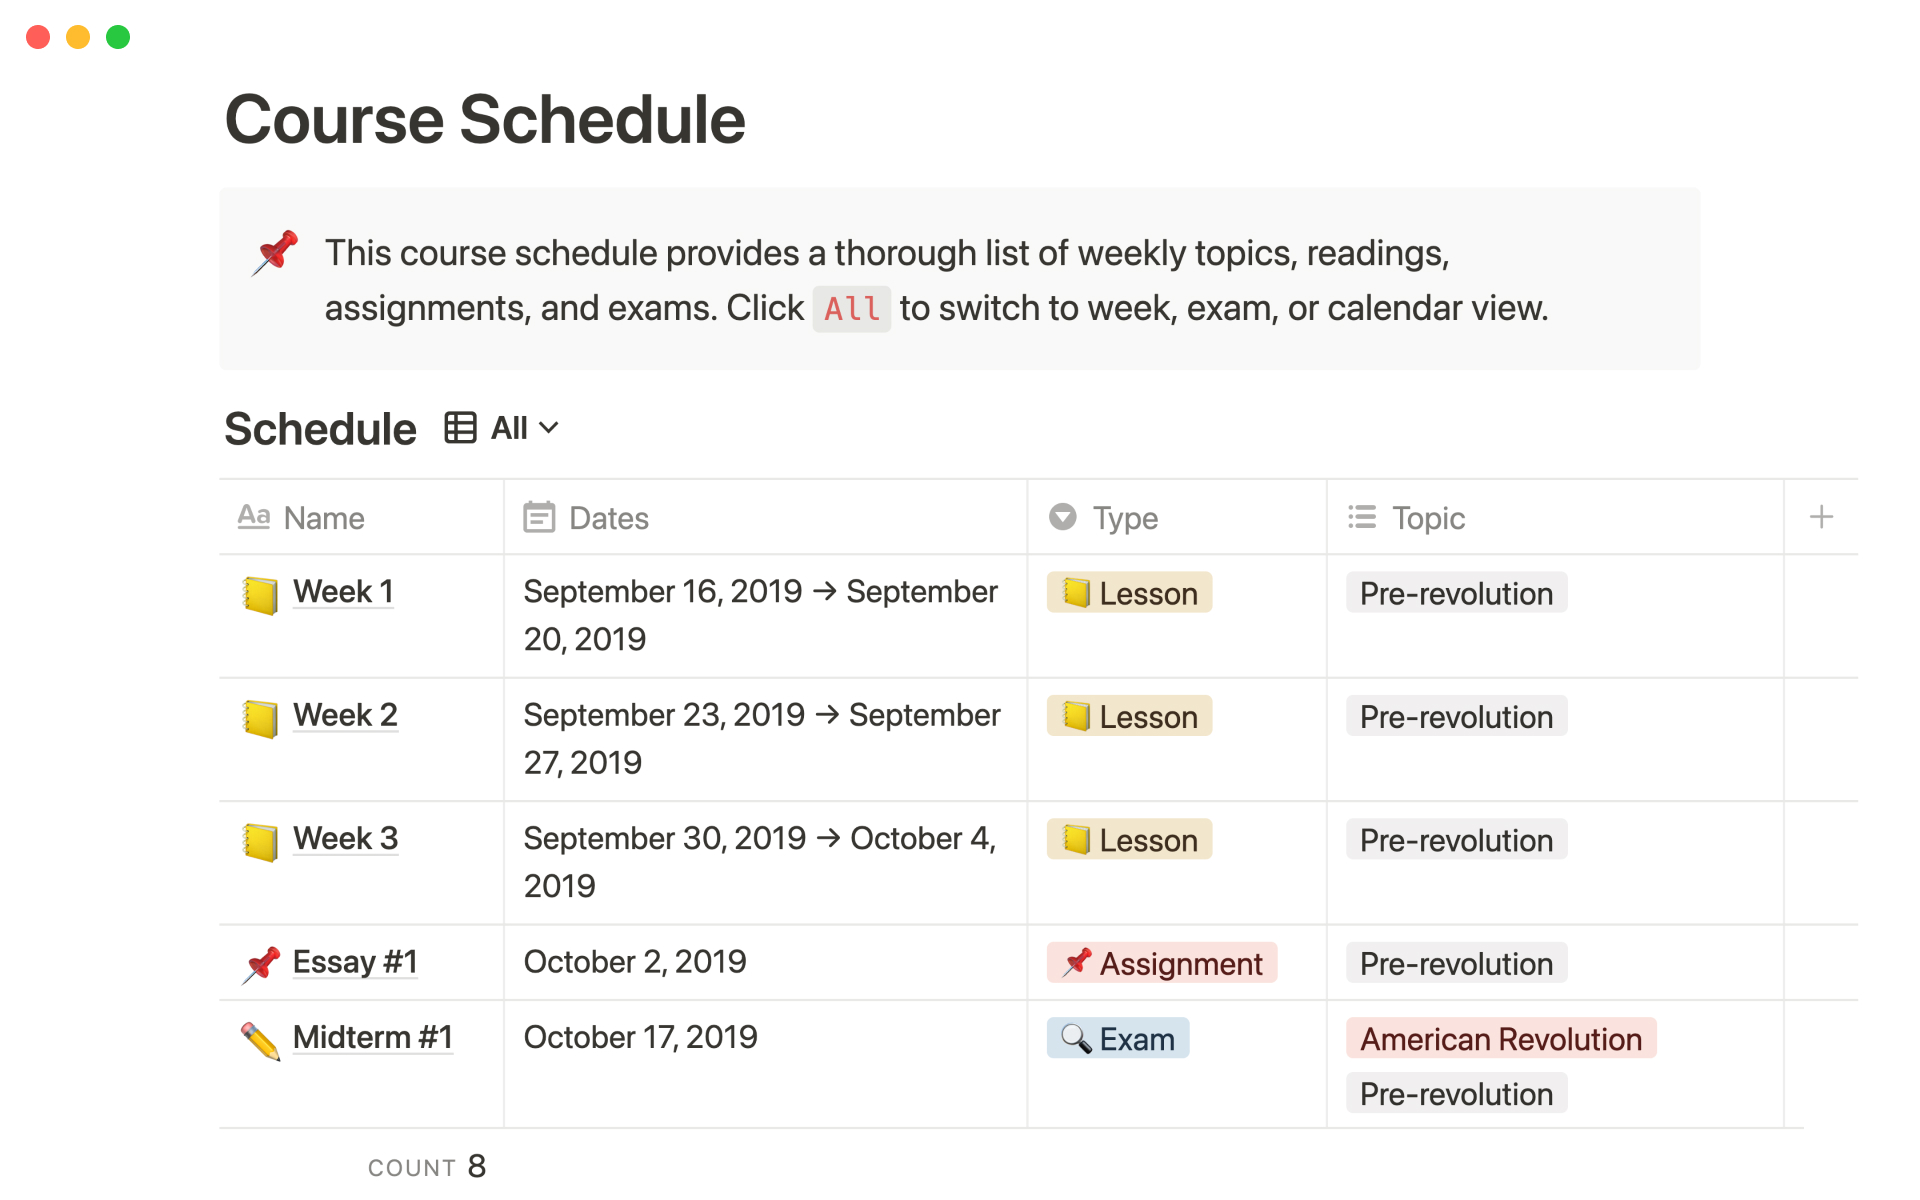The width and height of the screenshot is (1920, 1200).
Task: Open the Week 2 page link
Action: click(x=345, y=715)
